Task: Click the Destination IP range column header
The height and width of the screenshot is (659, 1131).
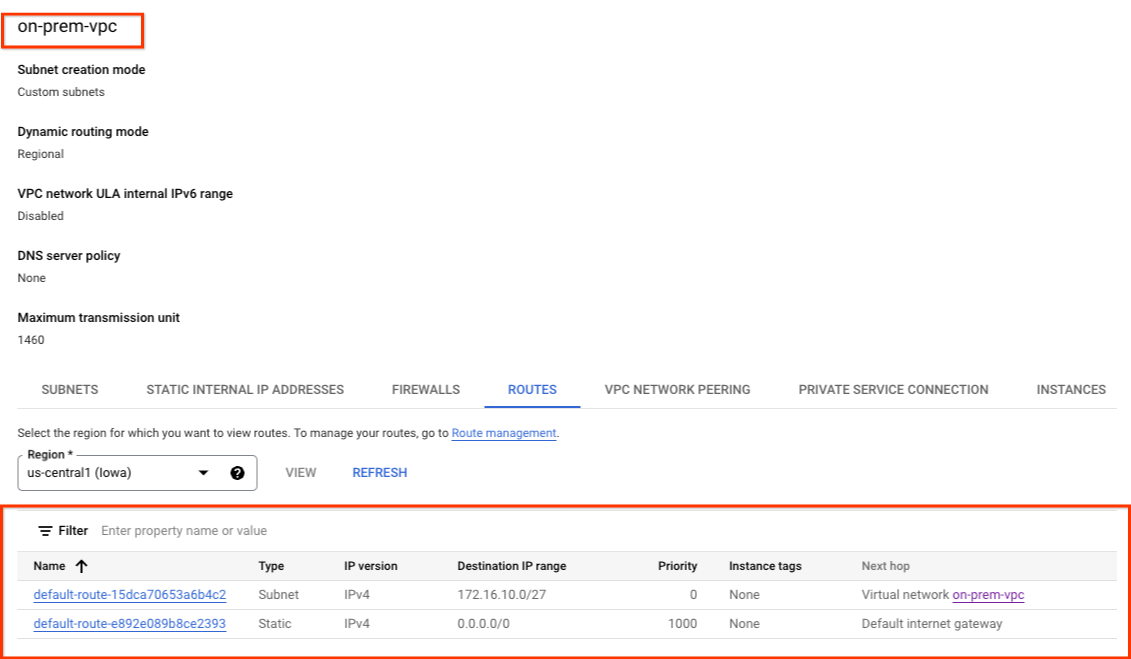Action: (x=511, y=566)
